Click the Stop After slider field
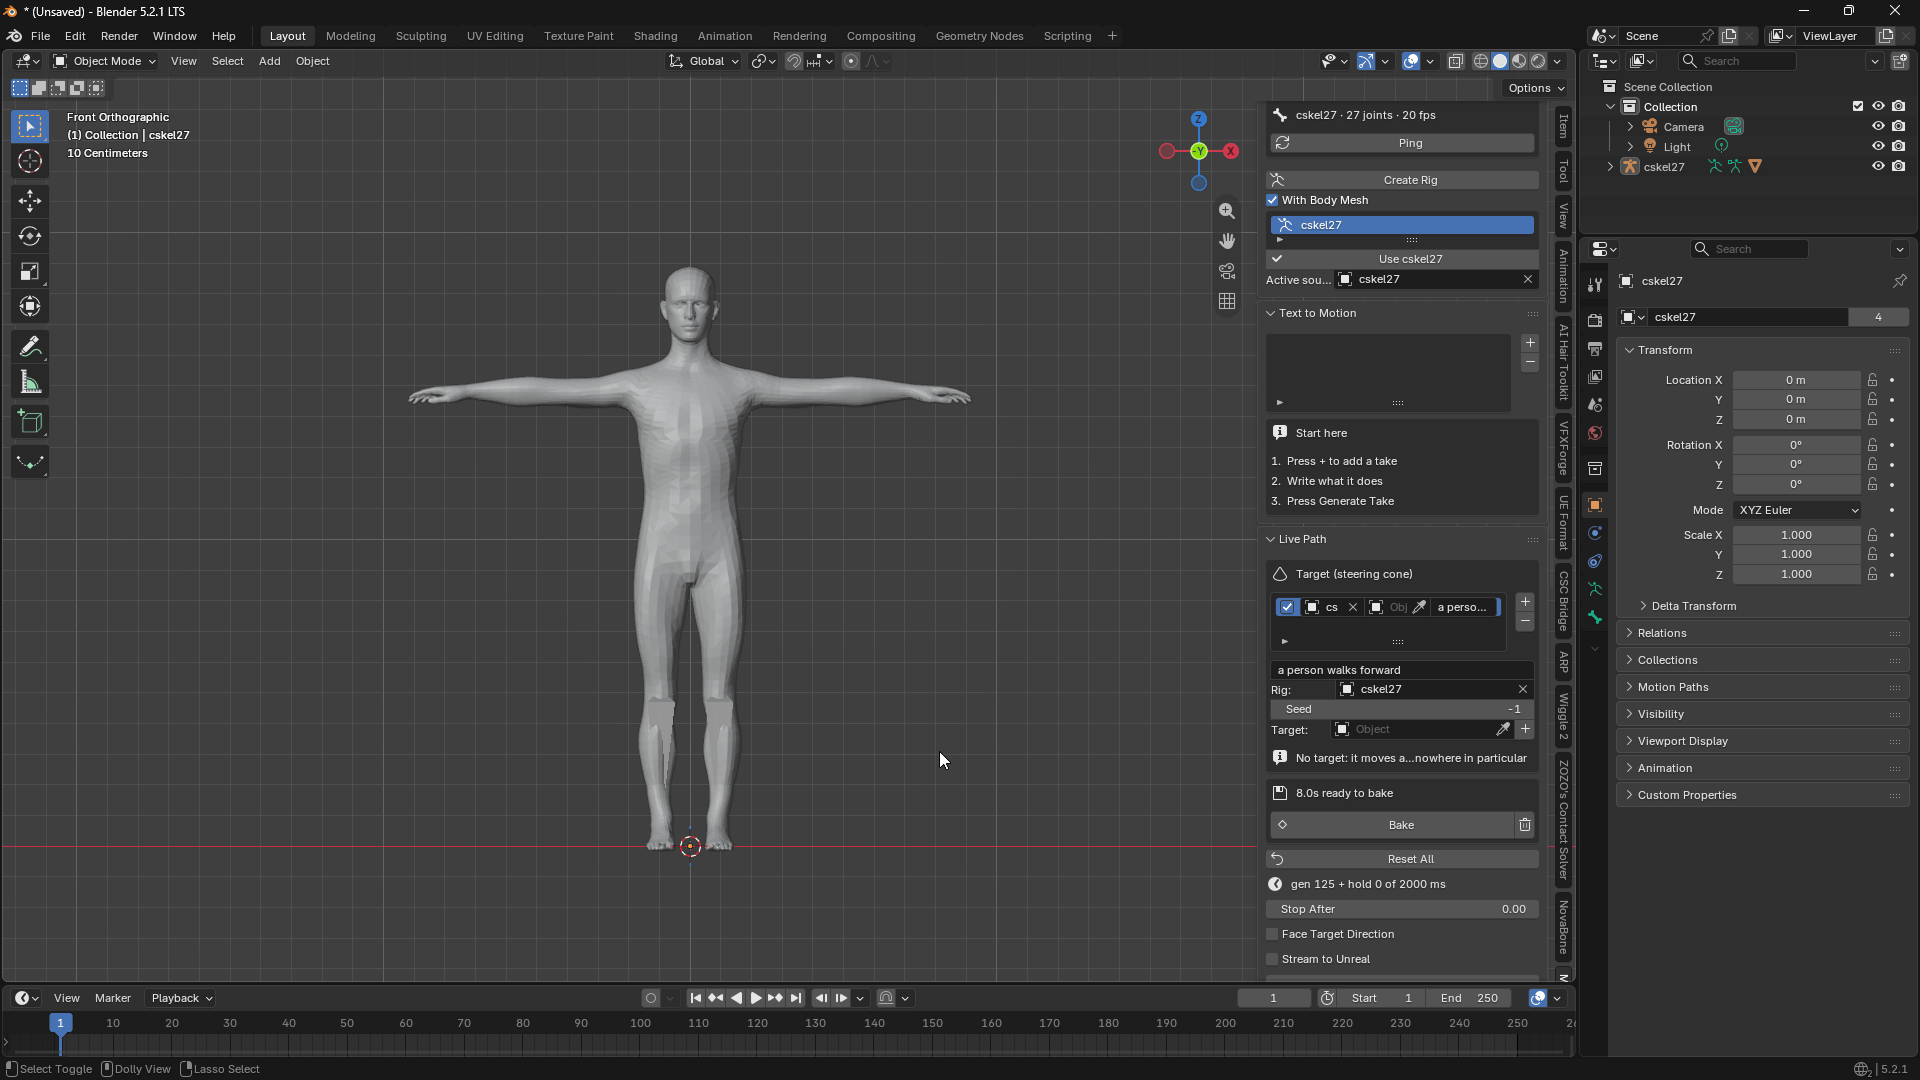 coord(1402,909)
